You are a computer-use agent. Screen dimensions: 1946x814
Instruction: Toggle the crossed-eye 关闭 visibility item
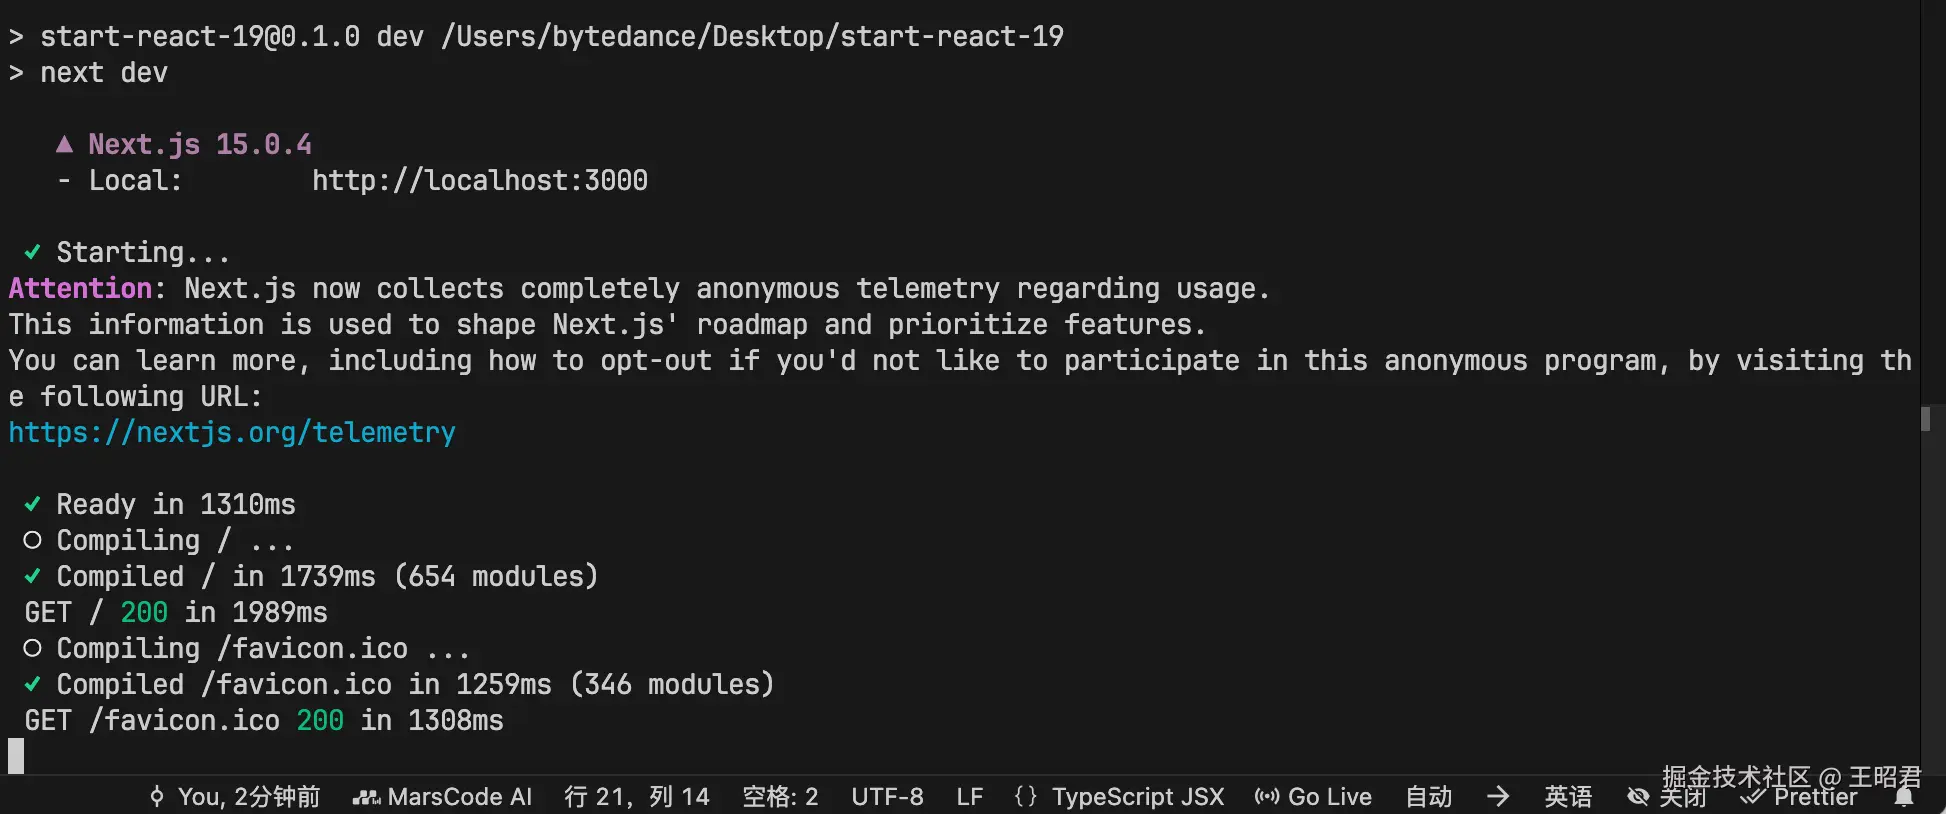coord(1666,797)
